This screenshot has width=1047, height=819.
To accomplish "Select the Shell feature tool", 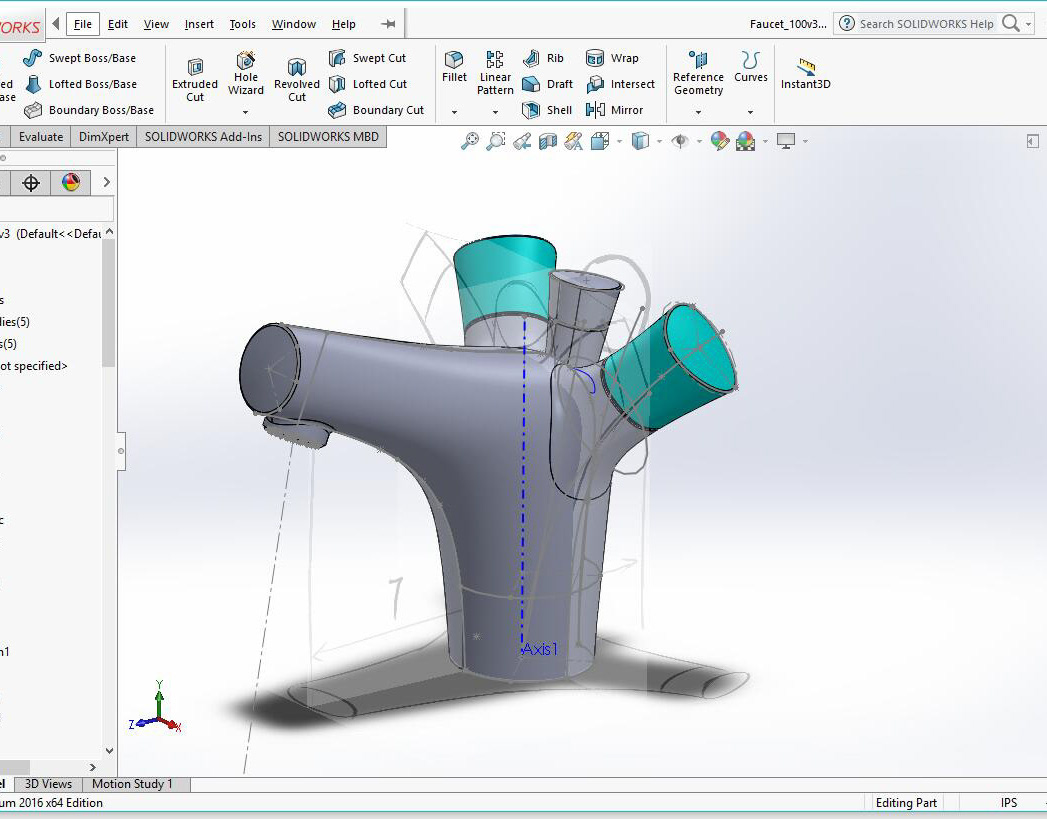I will click(547, 110).
